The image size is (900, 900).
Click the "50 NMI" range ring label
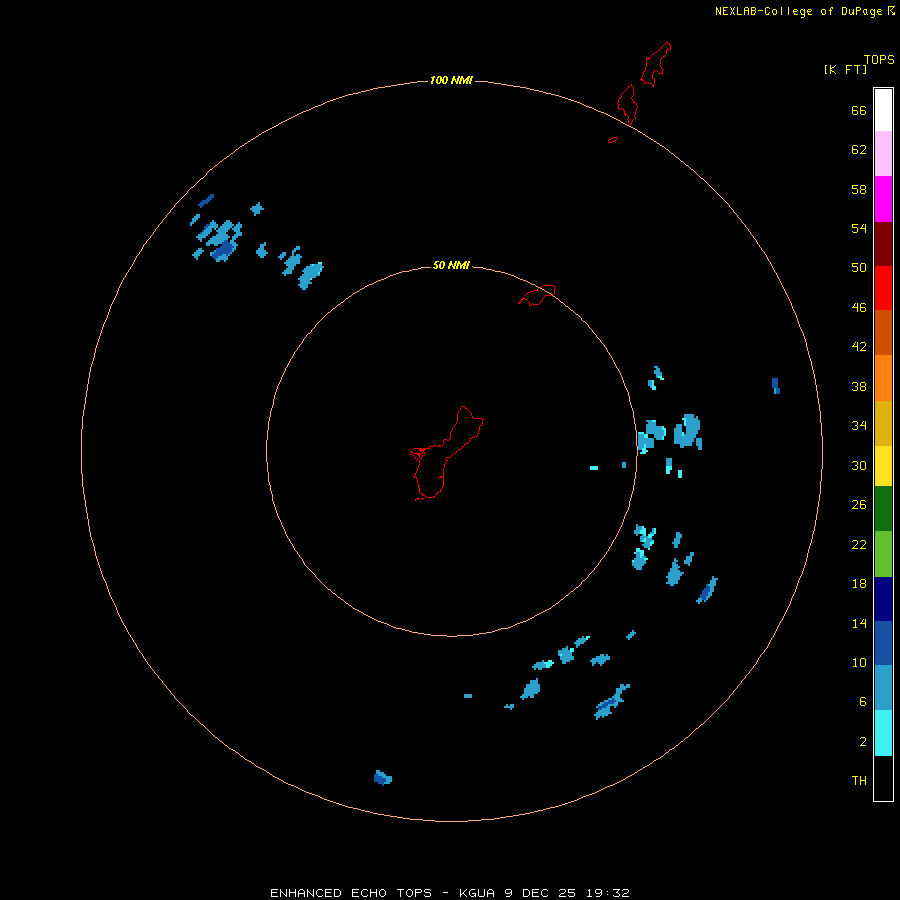point(451,265)
